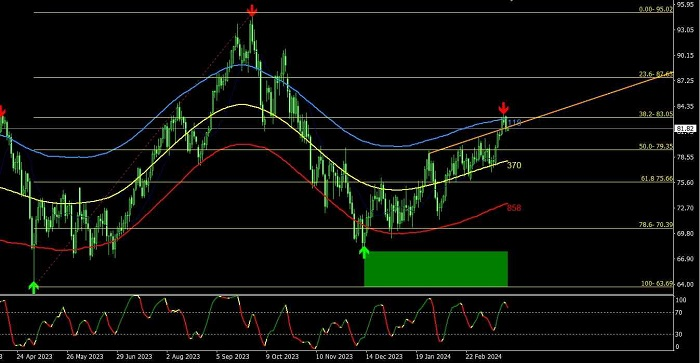This screenshot has height=363, width=700.
Task: Click the 38.2- 83.05 Fibonacci label
Action: [655, 114]
